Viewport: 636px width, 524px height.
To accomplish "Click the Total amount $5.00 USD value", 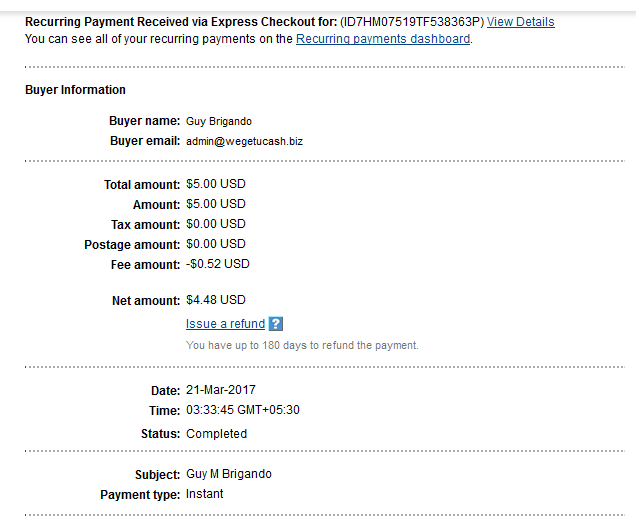I will [216, 184].
